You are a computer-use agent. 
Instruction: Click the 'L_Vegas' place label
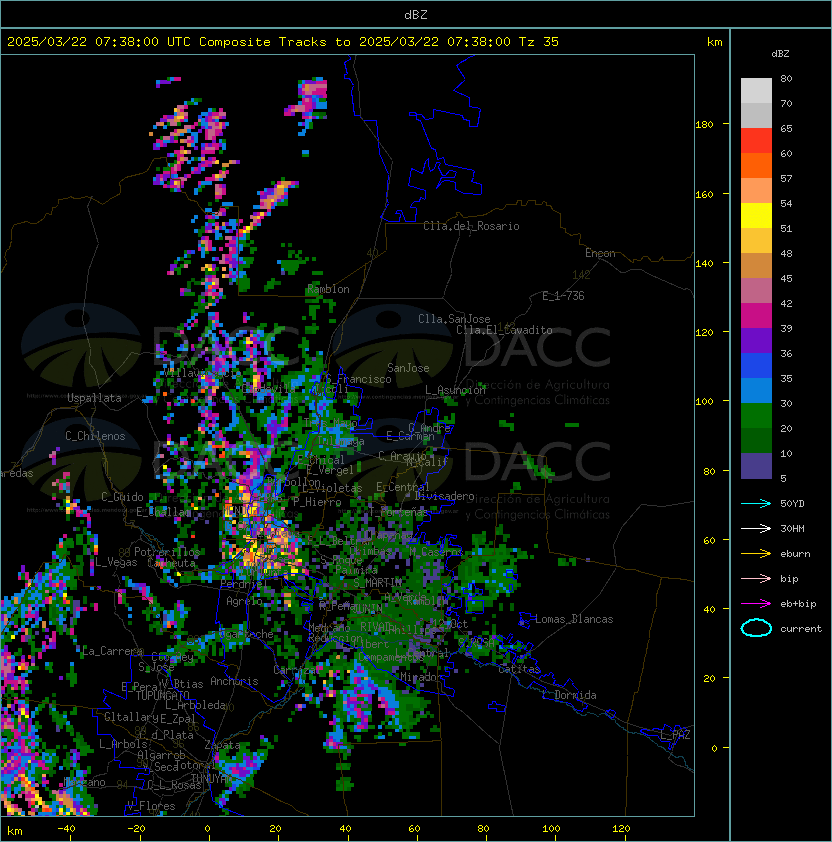click(116, 562)
